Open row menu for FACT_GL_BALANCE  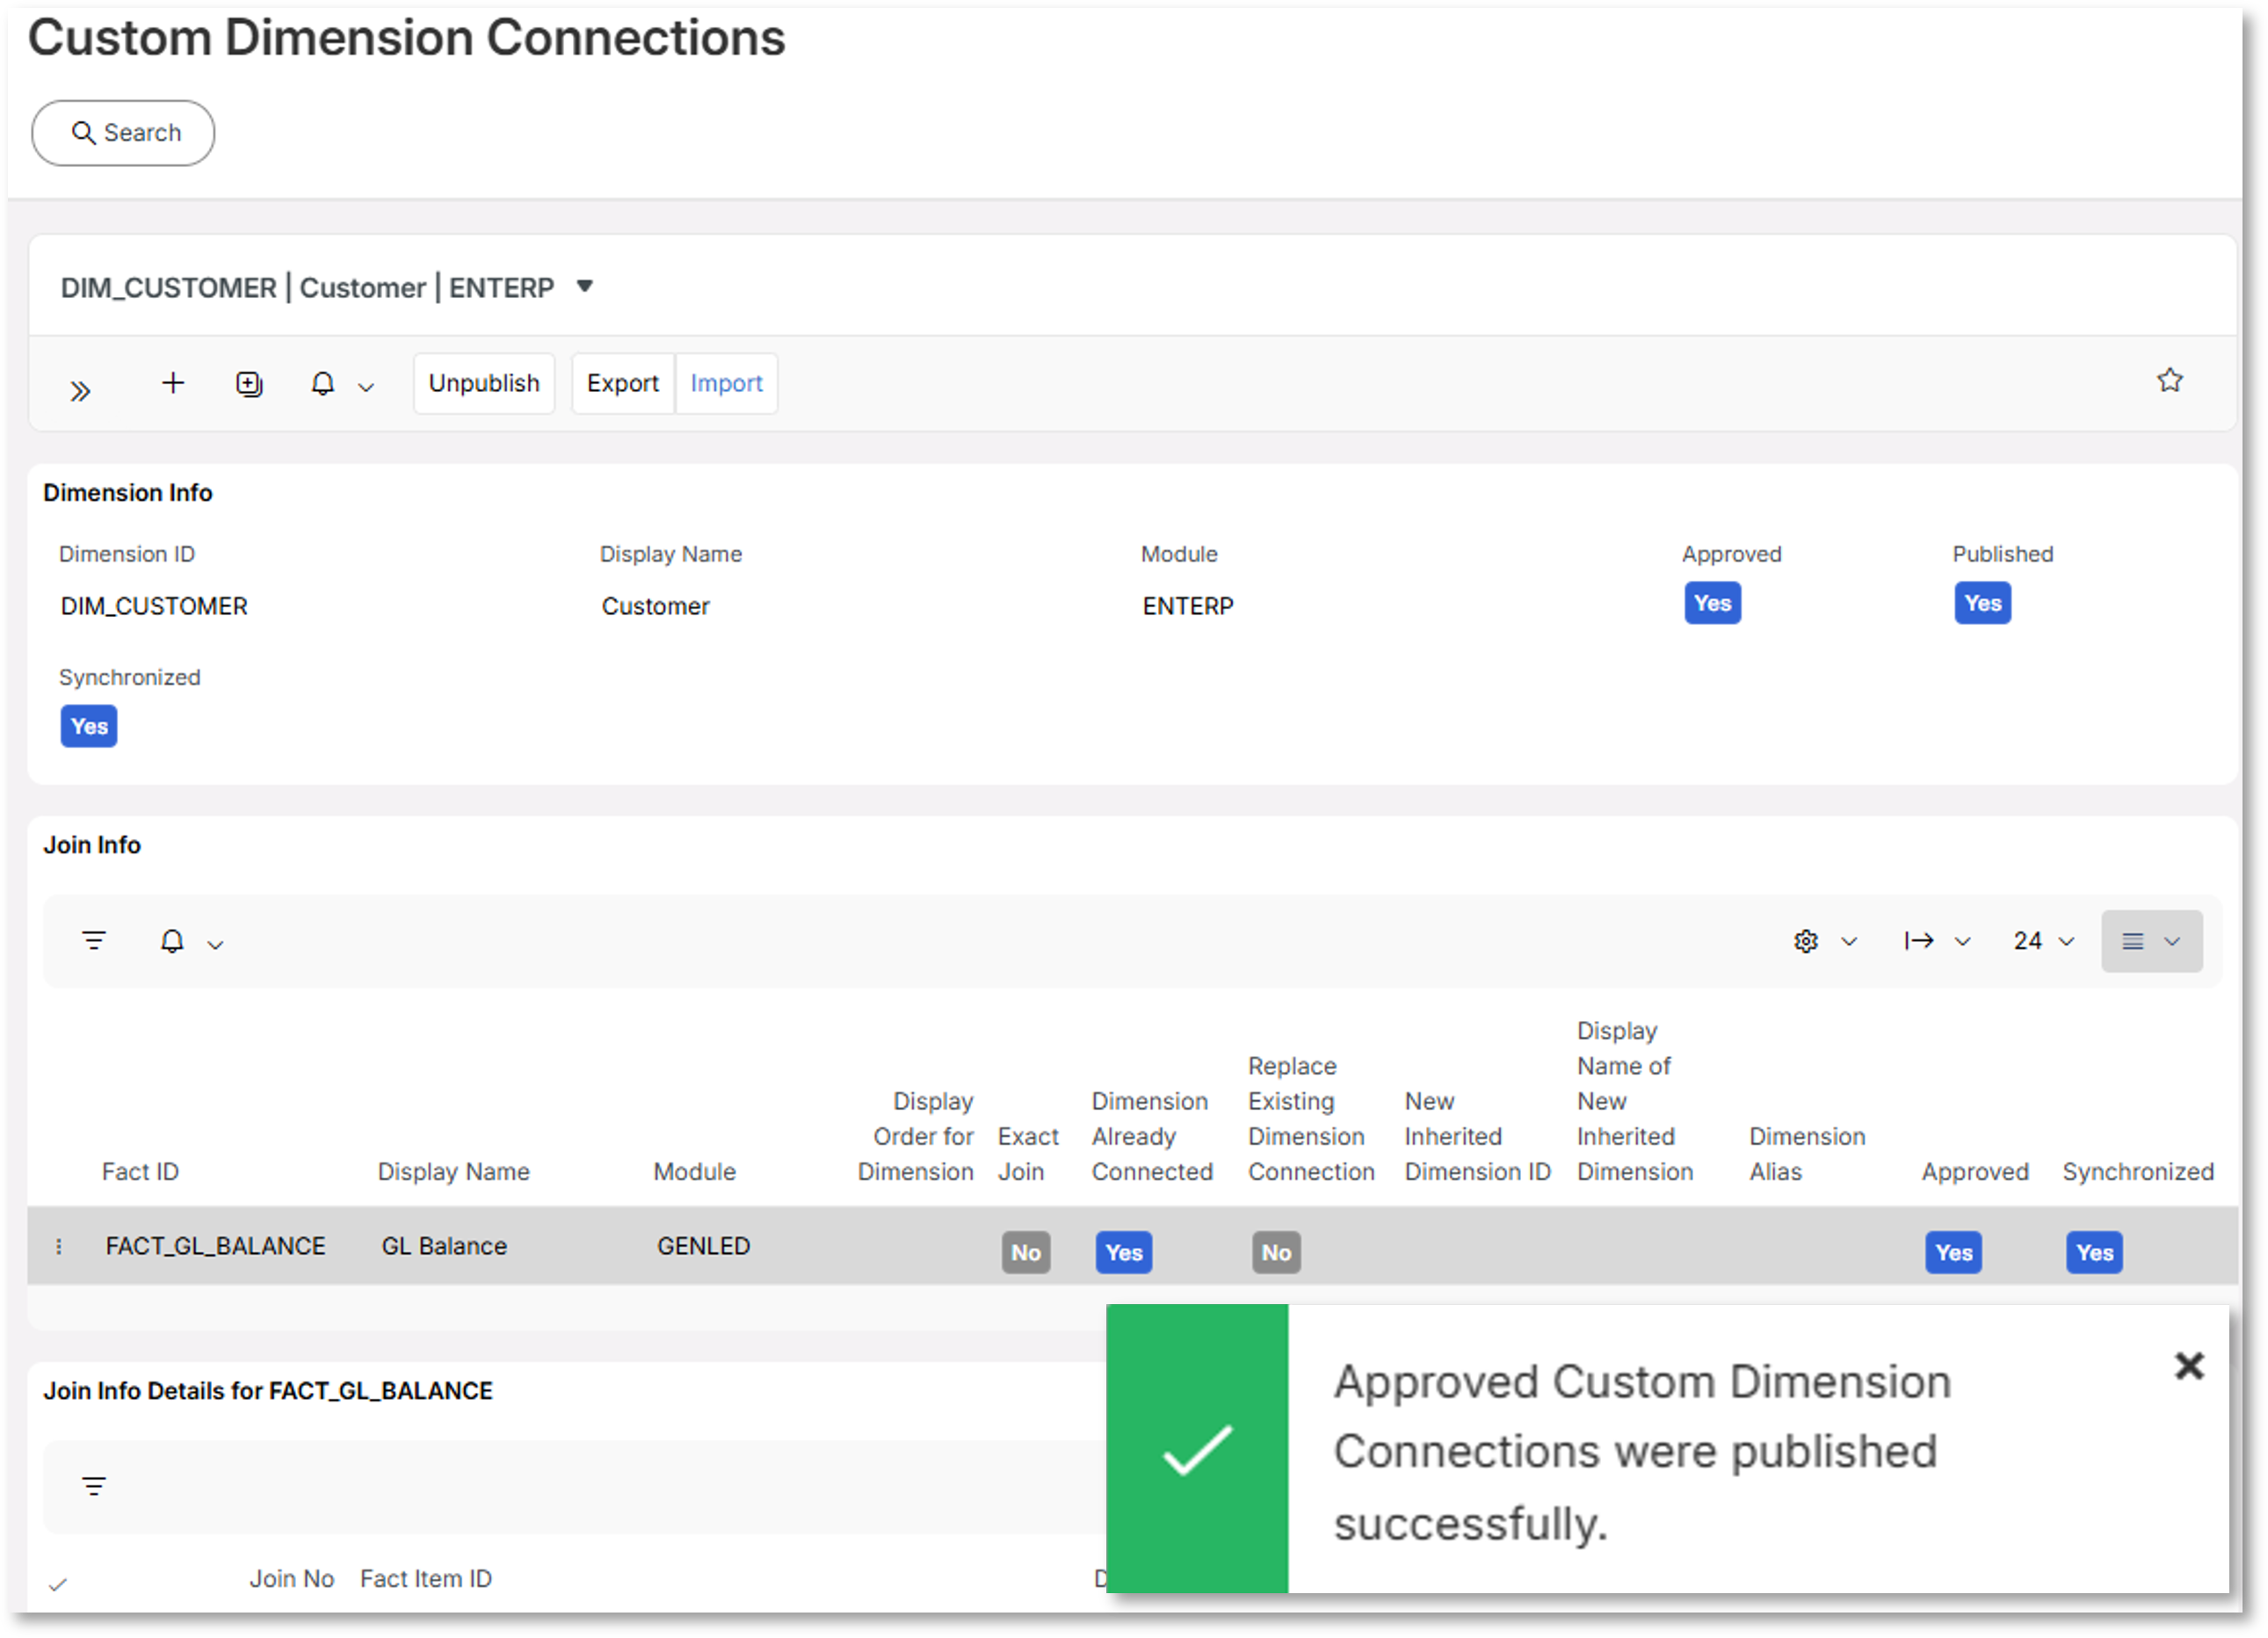tap(59, 1246)
